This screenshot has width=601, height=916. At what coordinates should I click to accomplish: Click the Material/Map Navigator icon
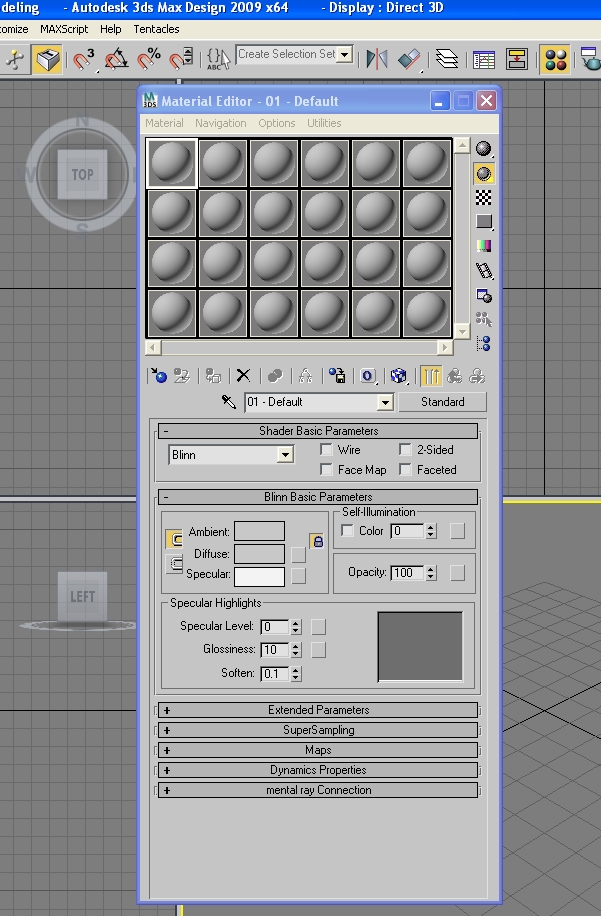point(484,344)
